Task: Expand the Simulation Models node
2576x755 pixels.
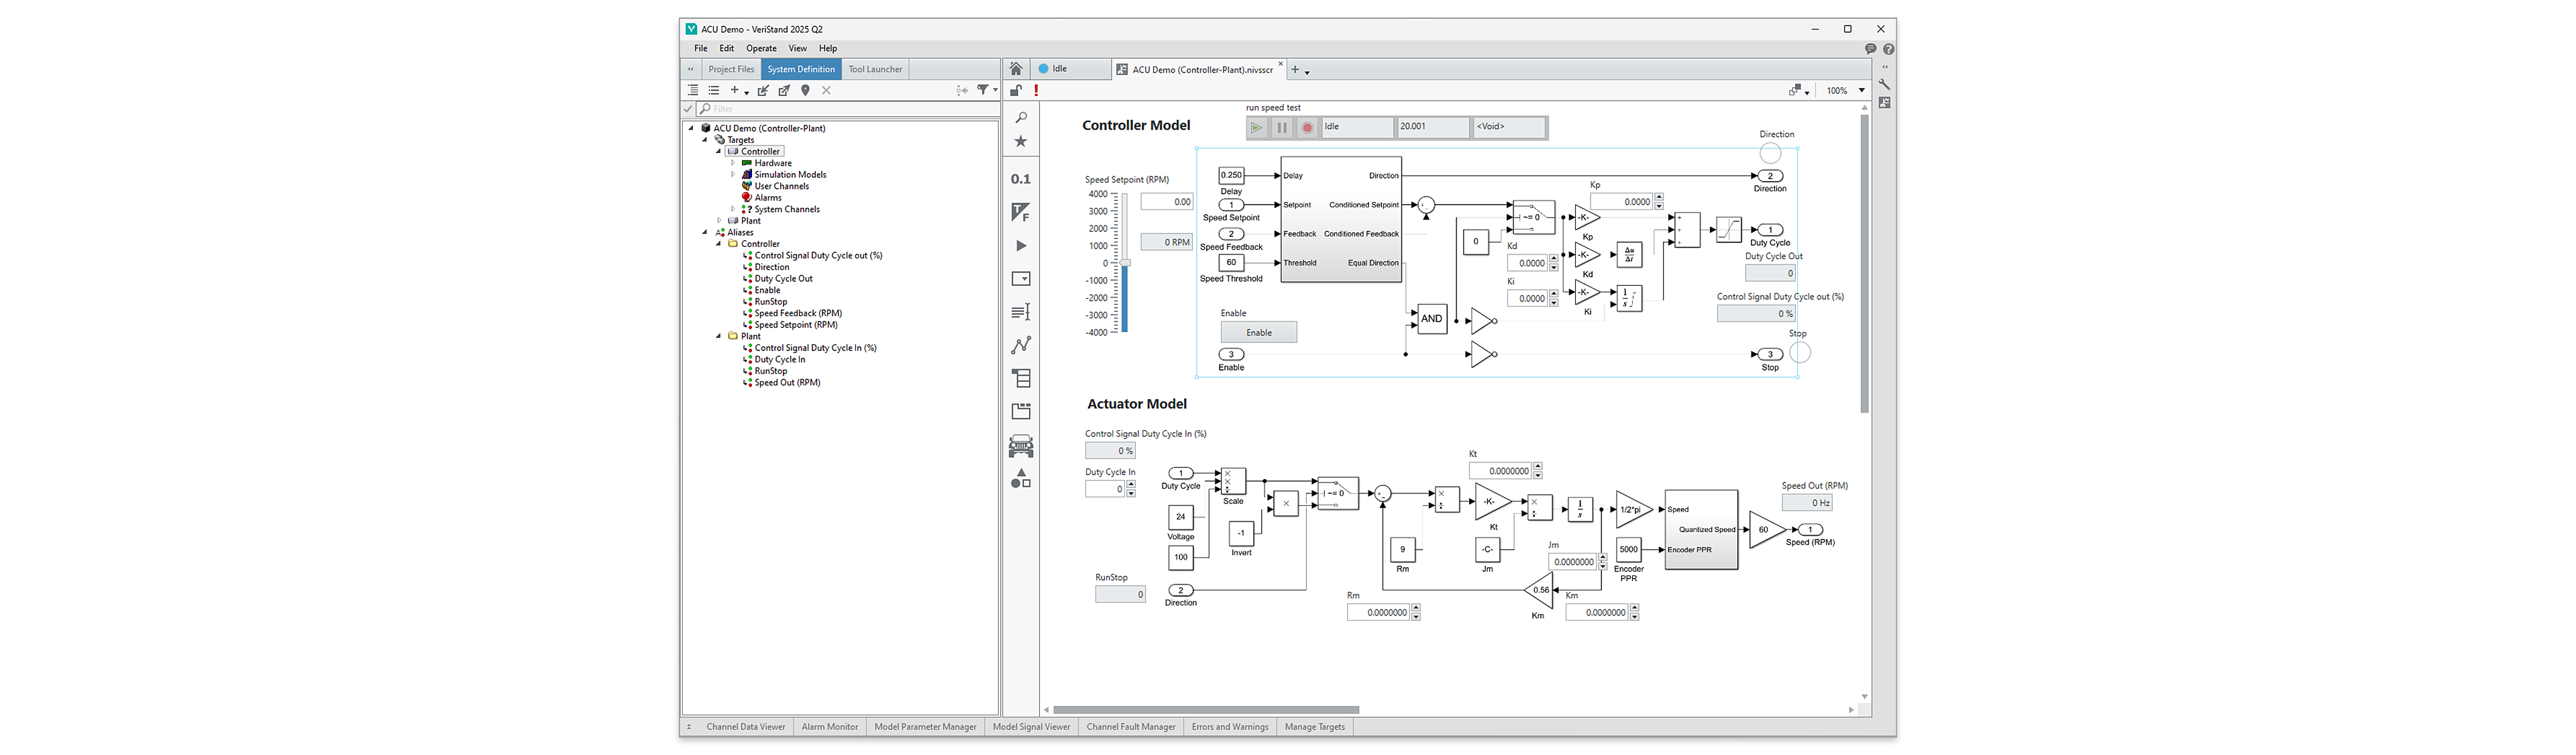Action: point(733,175)
